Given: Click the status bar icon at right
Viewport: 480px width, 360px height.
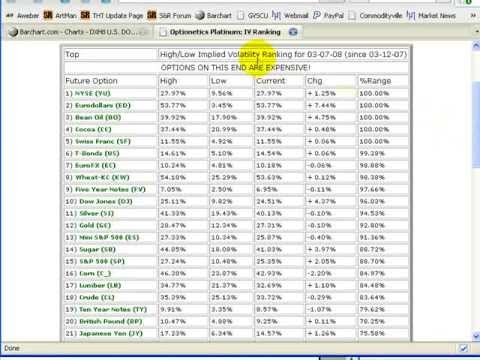Looking at the screenshot, I should pos(463,348).
